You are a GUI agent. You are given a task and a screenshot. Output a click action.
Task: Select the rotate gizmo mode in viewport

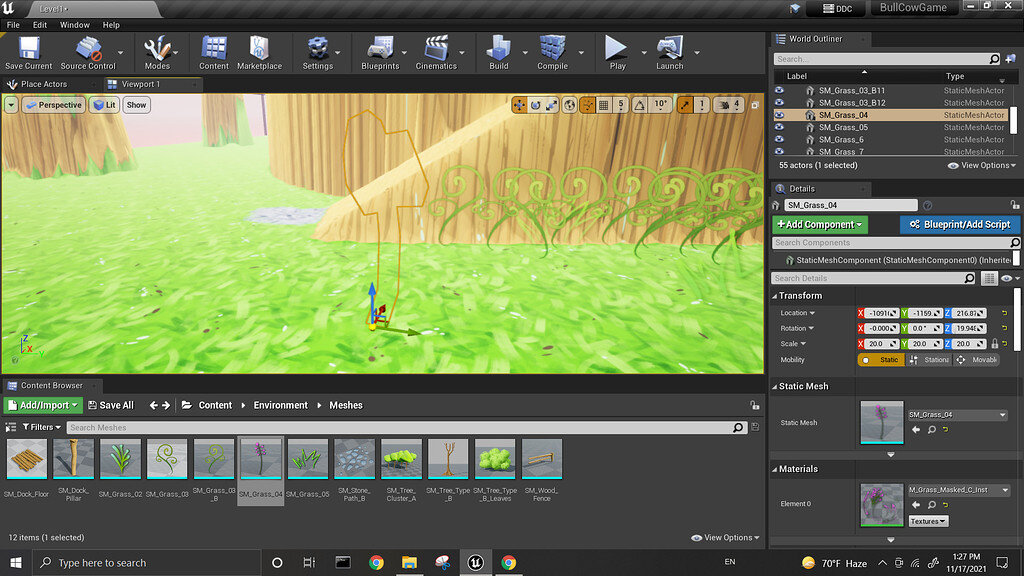[x=536, y=104]
